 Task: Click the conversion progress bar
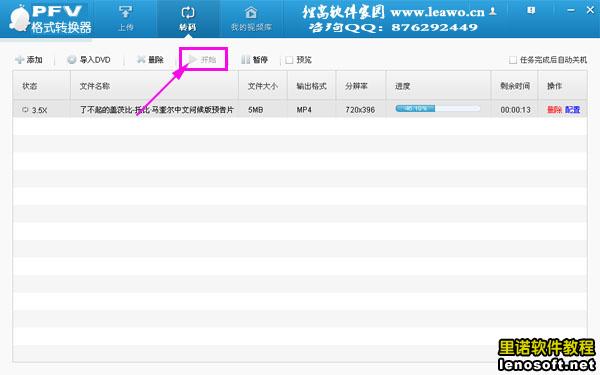438,109
